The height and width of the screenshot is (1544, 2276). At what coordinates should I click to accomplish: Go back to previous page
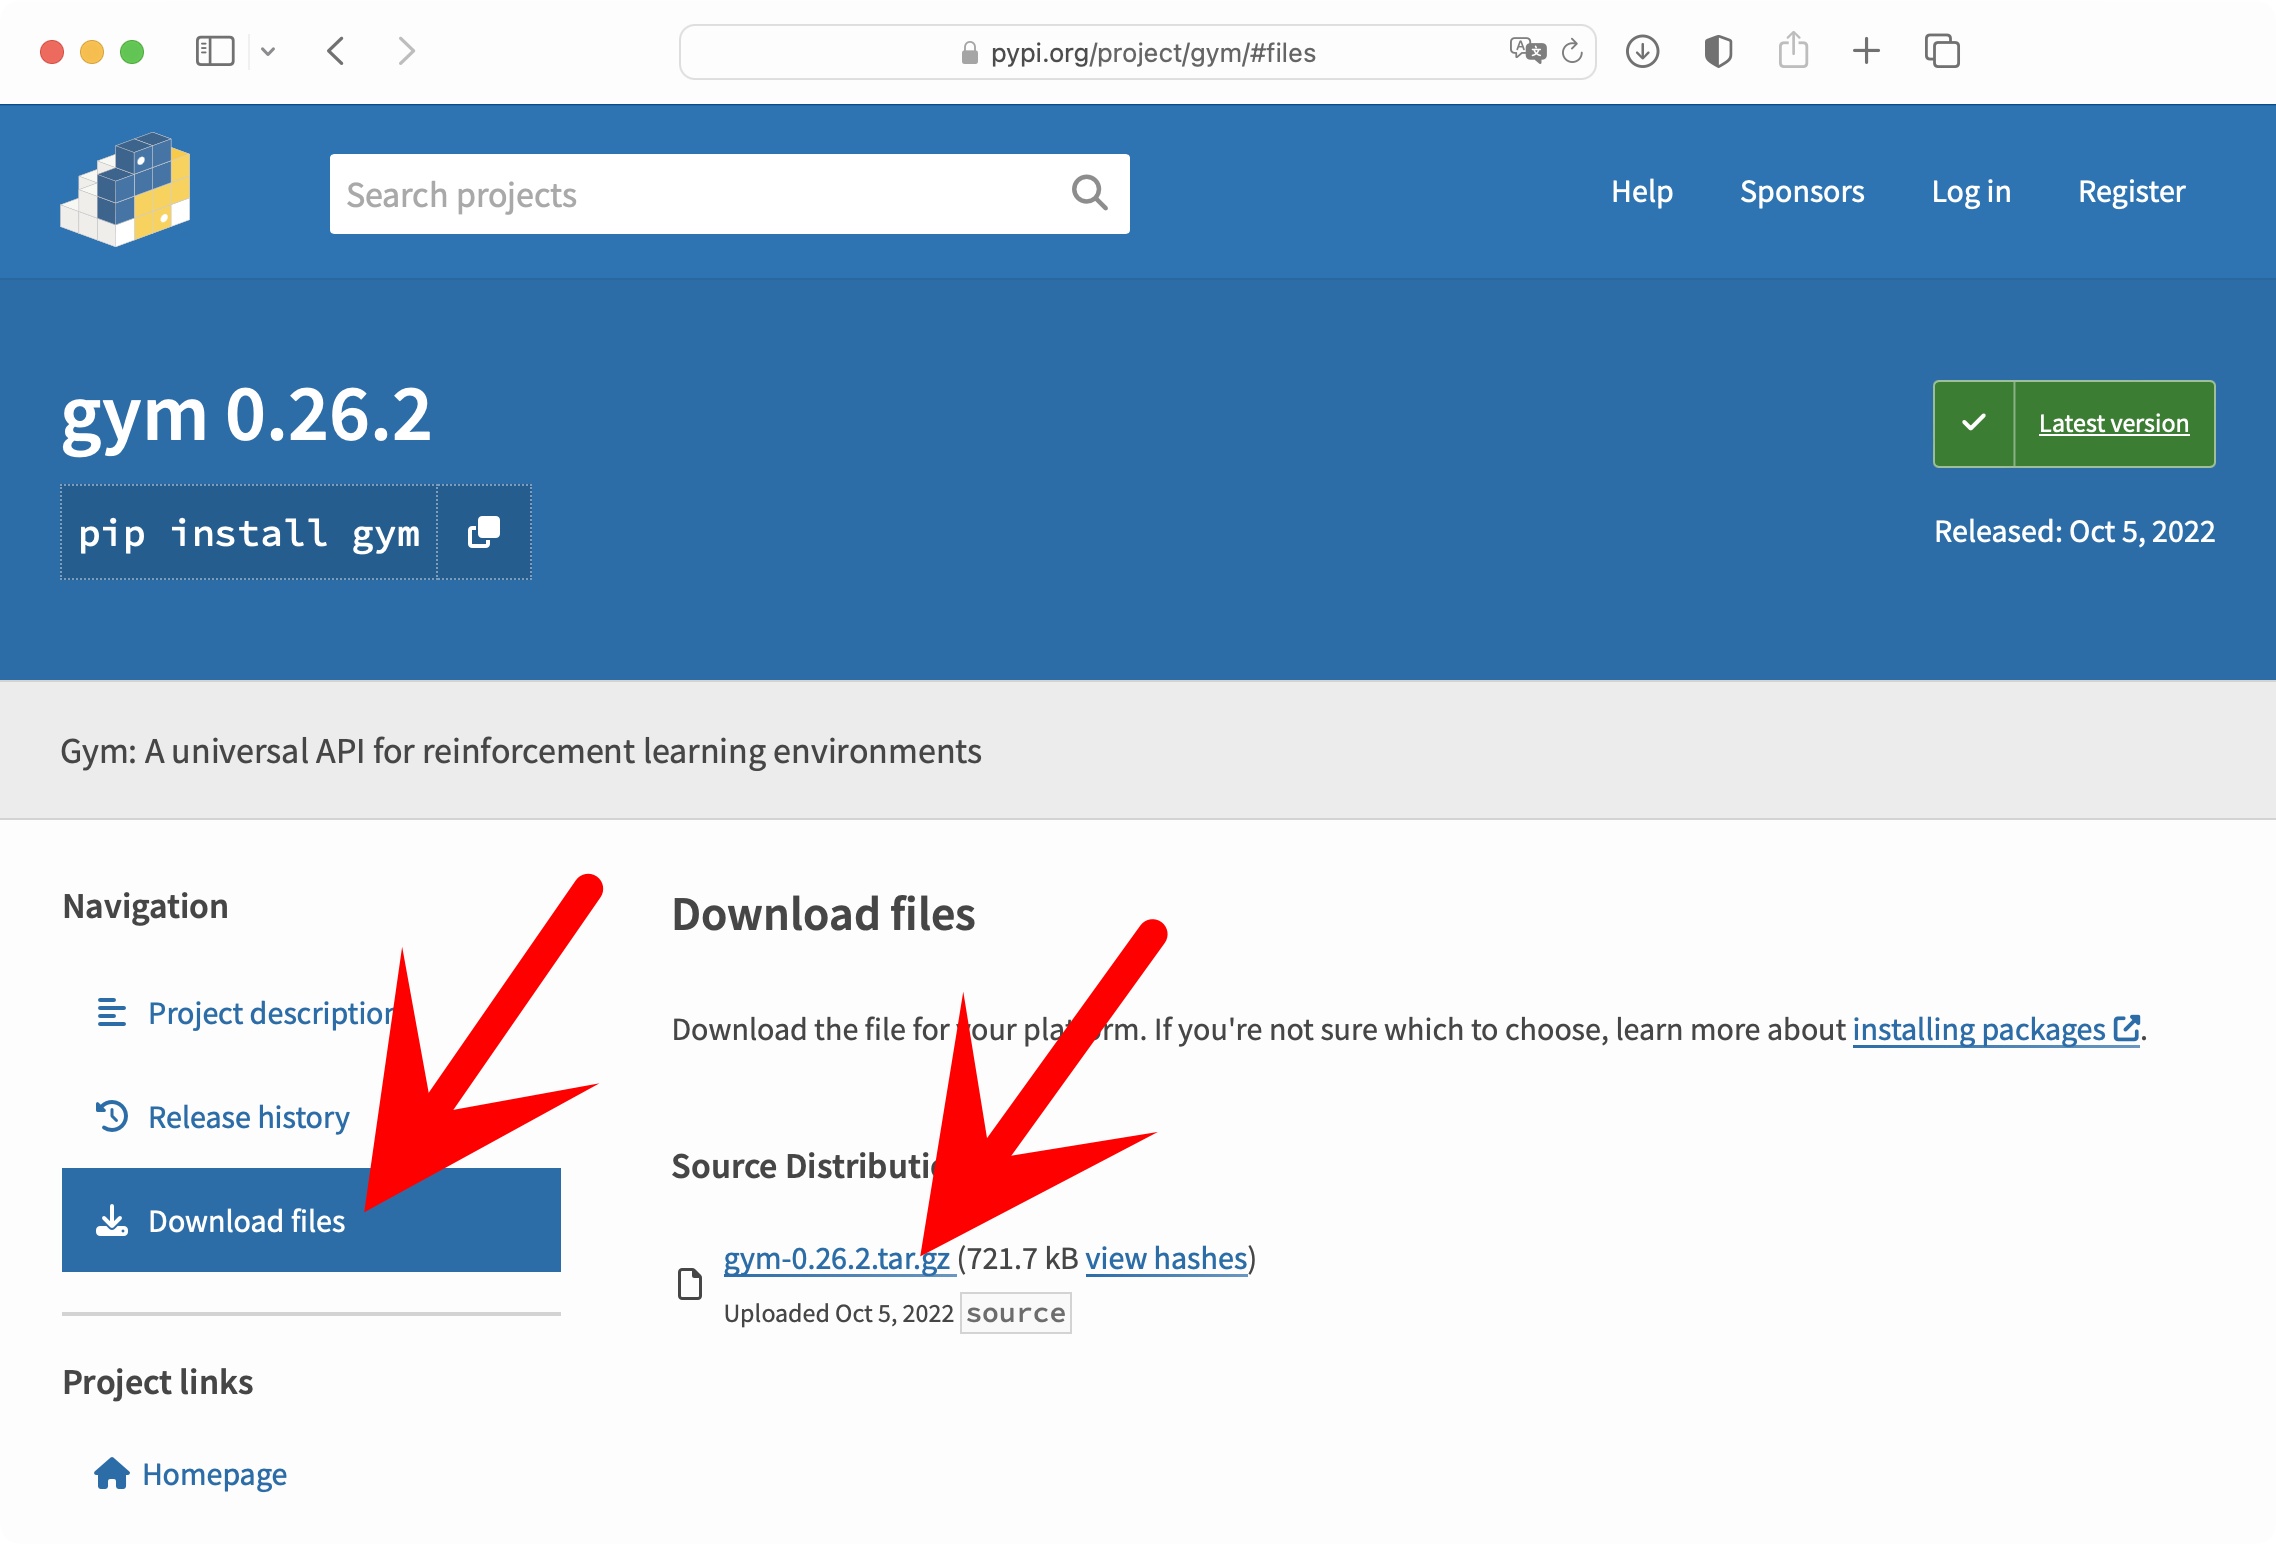337,52
